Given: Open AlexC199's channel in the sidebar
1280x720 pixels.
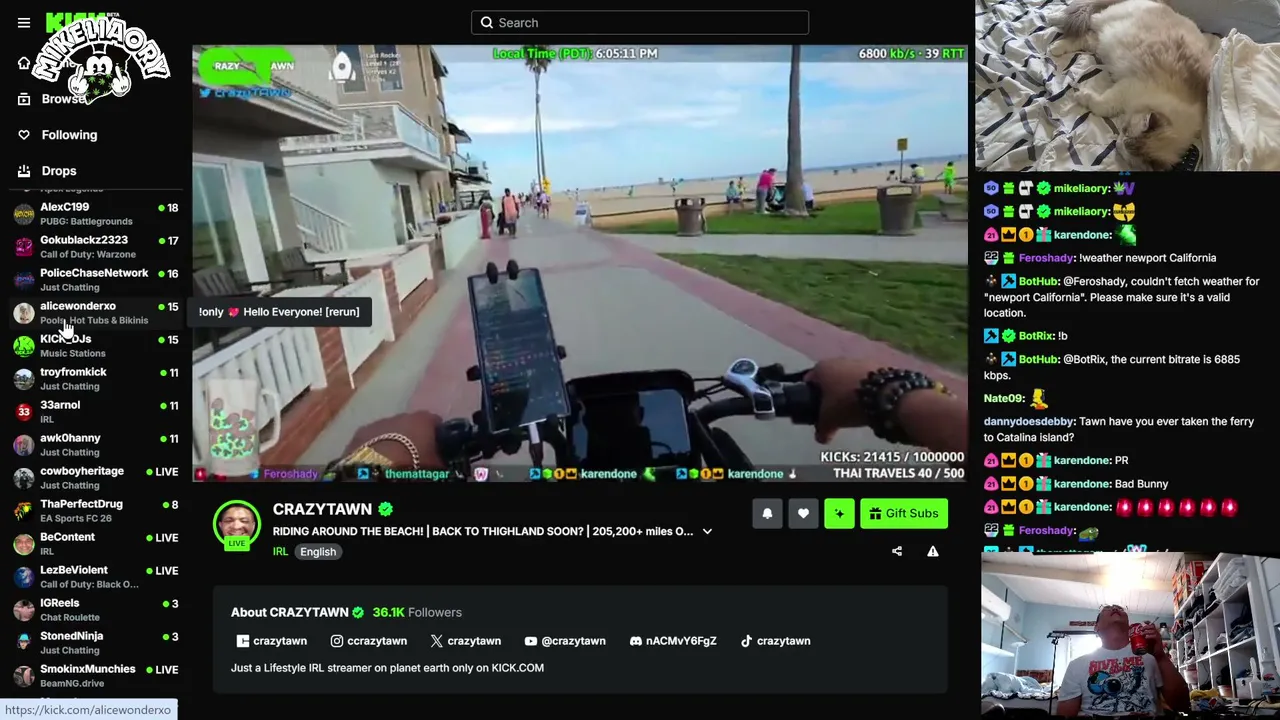Looking at the screenshot, I should [x=96, y=214].
